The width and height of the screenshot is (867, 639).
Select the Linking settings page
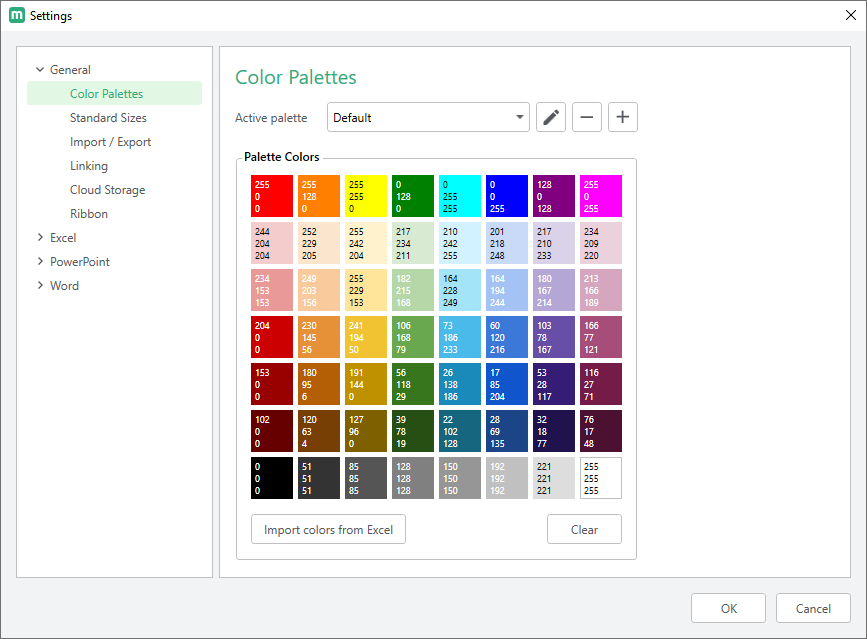89,165
